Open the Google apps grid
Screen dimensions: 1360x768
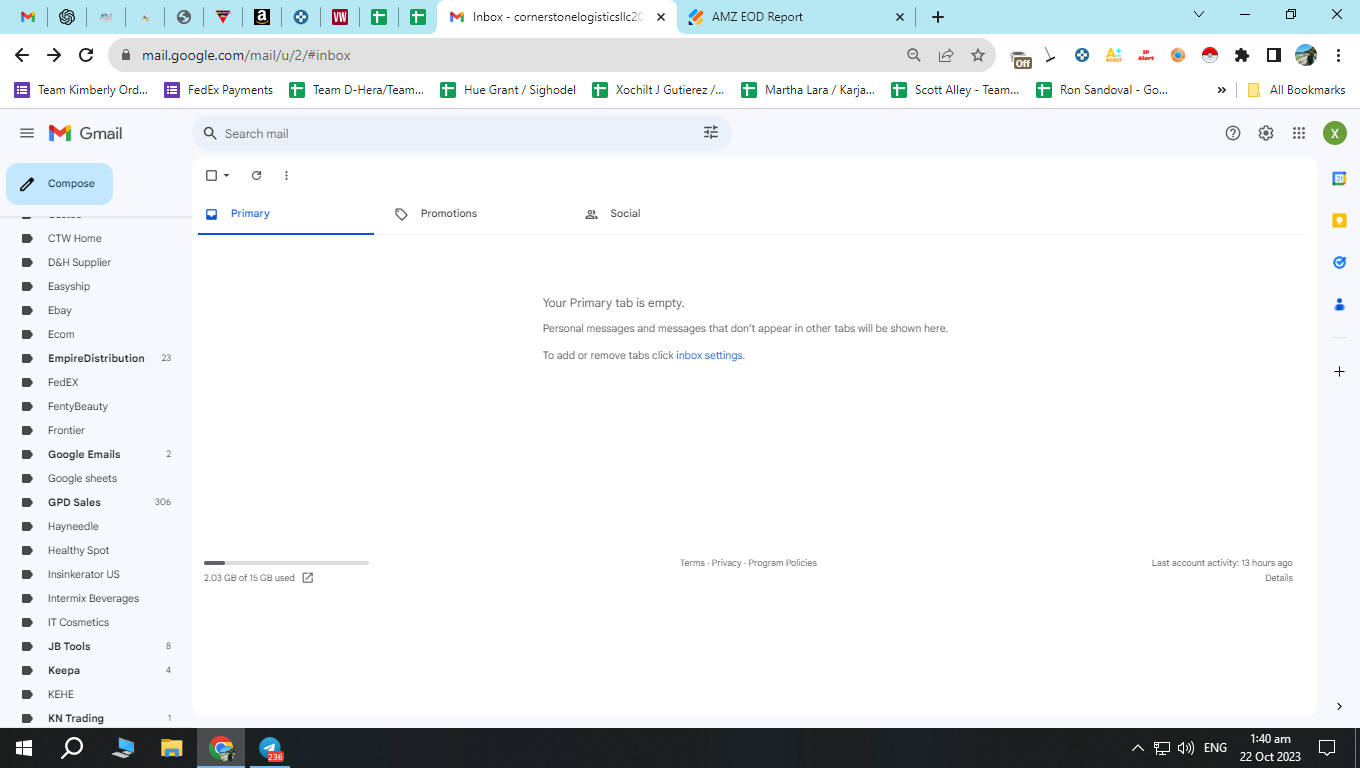1299,133
